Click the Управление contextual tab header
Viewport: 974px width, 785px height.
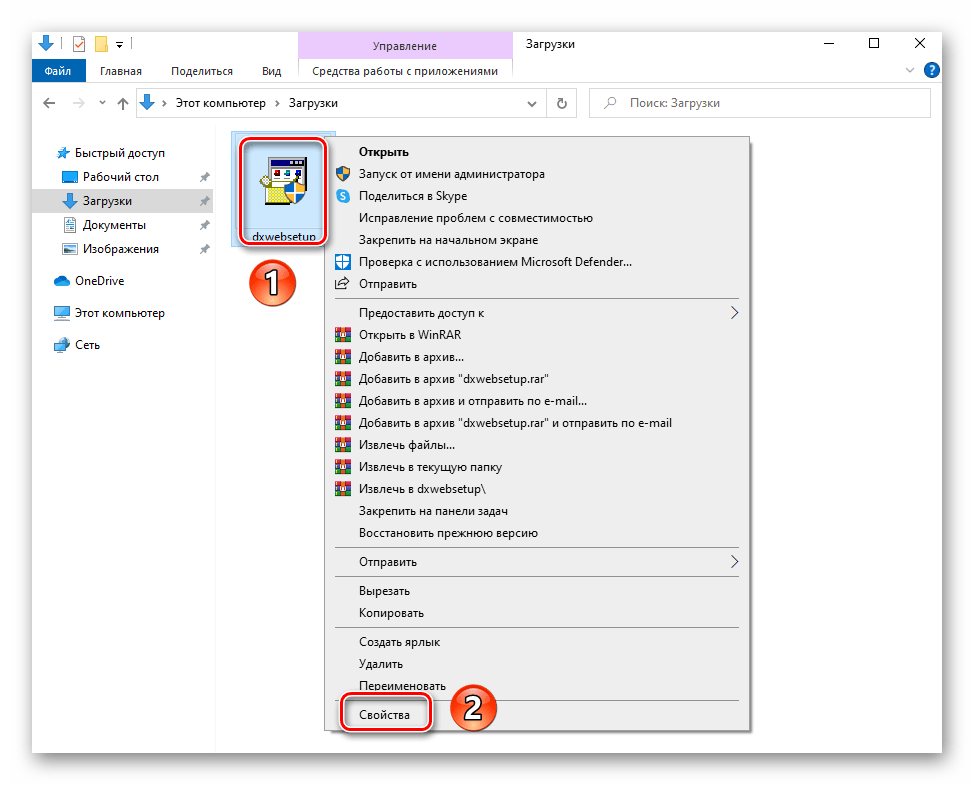[x=405, y=46]
